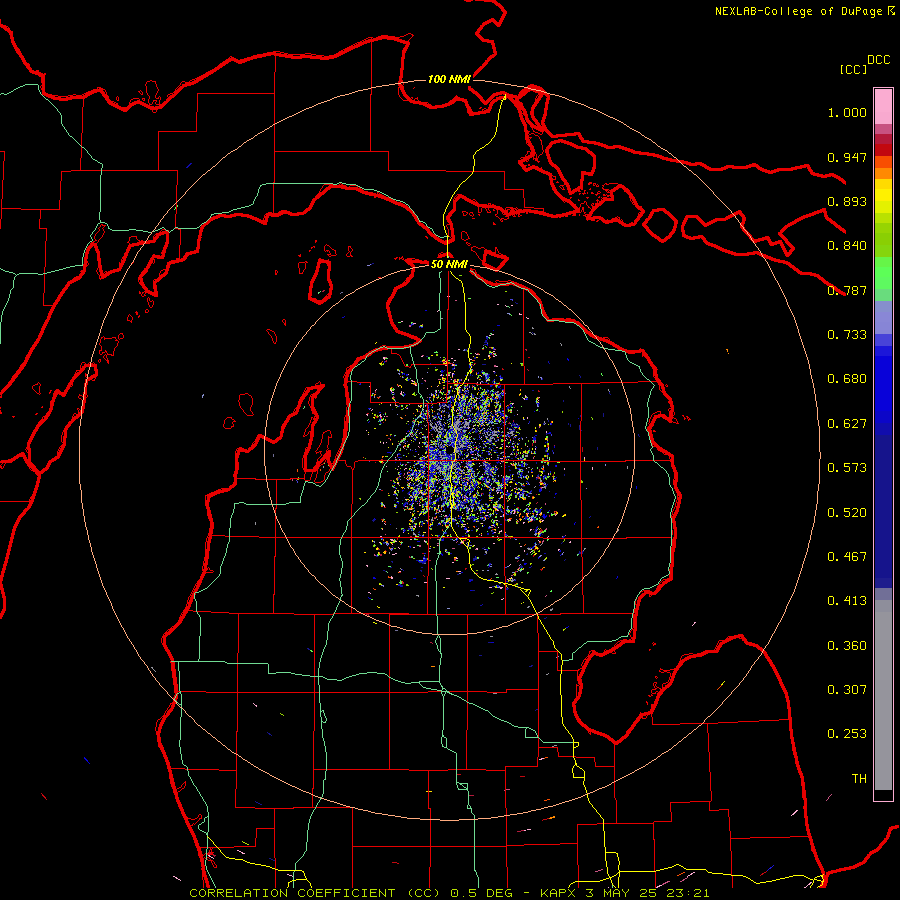The image size is (900, 900).
Task: Click the 0.413 legend value
Action: pos(847,601)
